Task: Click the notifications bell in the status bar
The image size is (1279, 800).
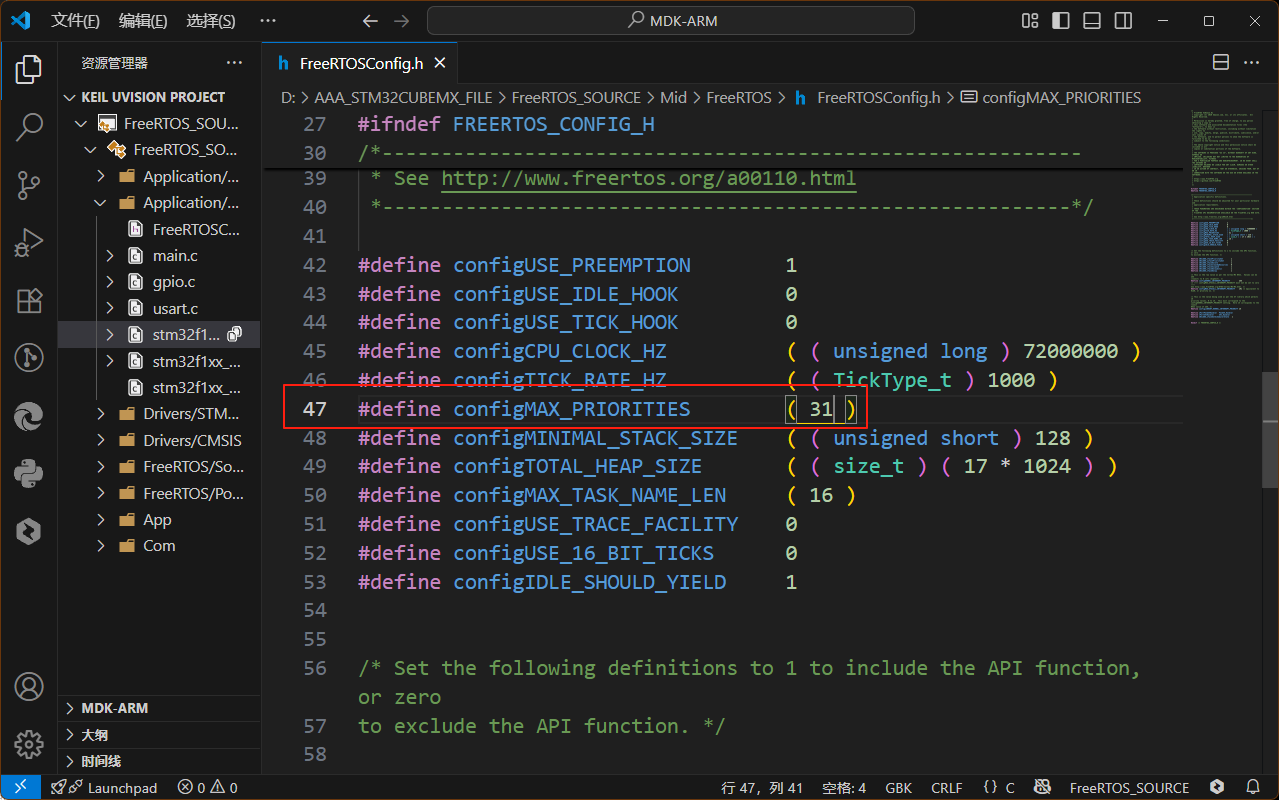Action: point(1254,787)
